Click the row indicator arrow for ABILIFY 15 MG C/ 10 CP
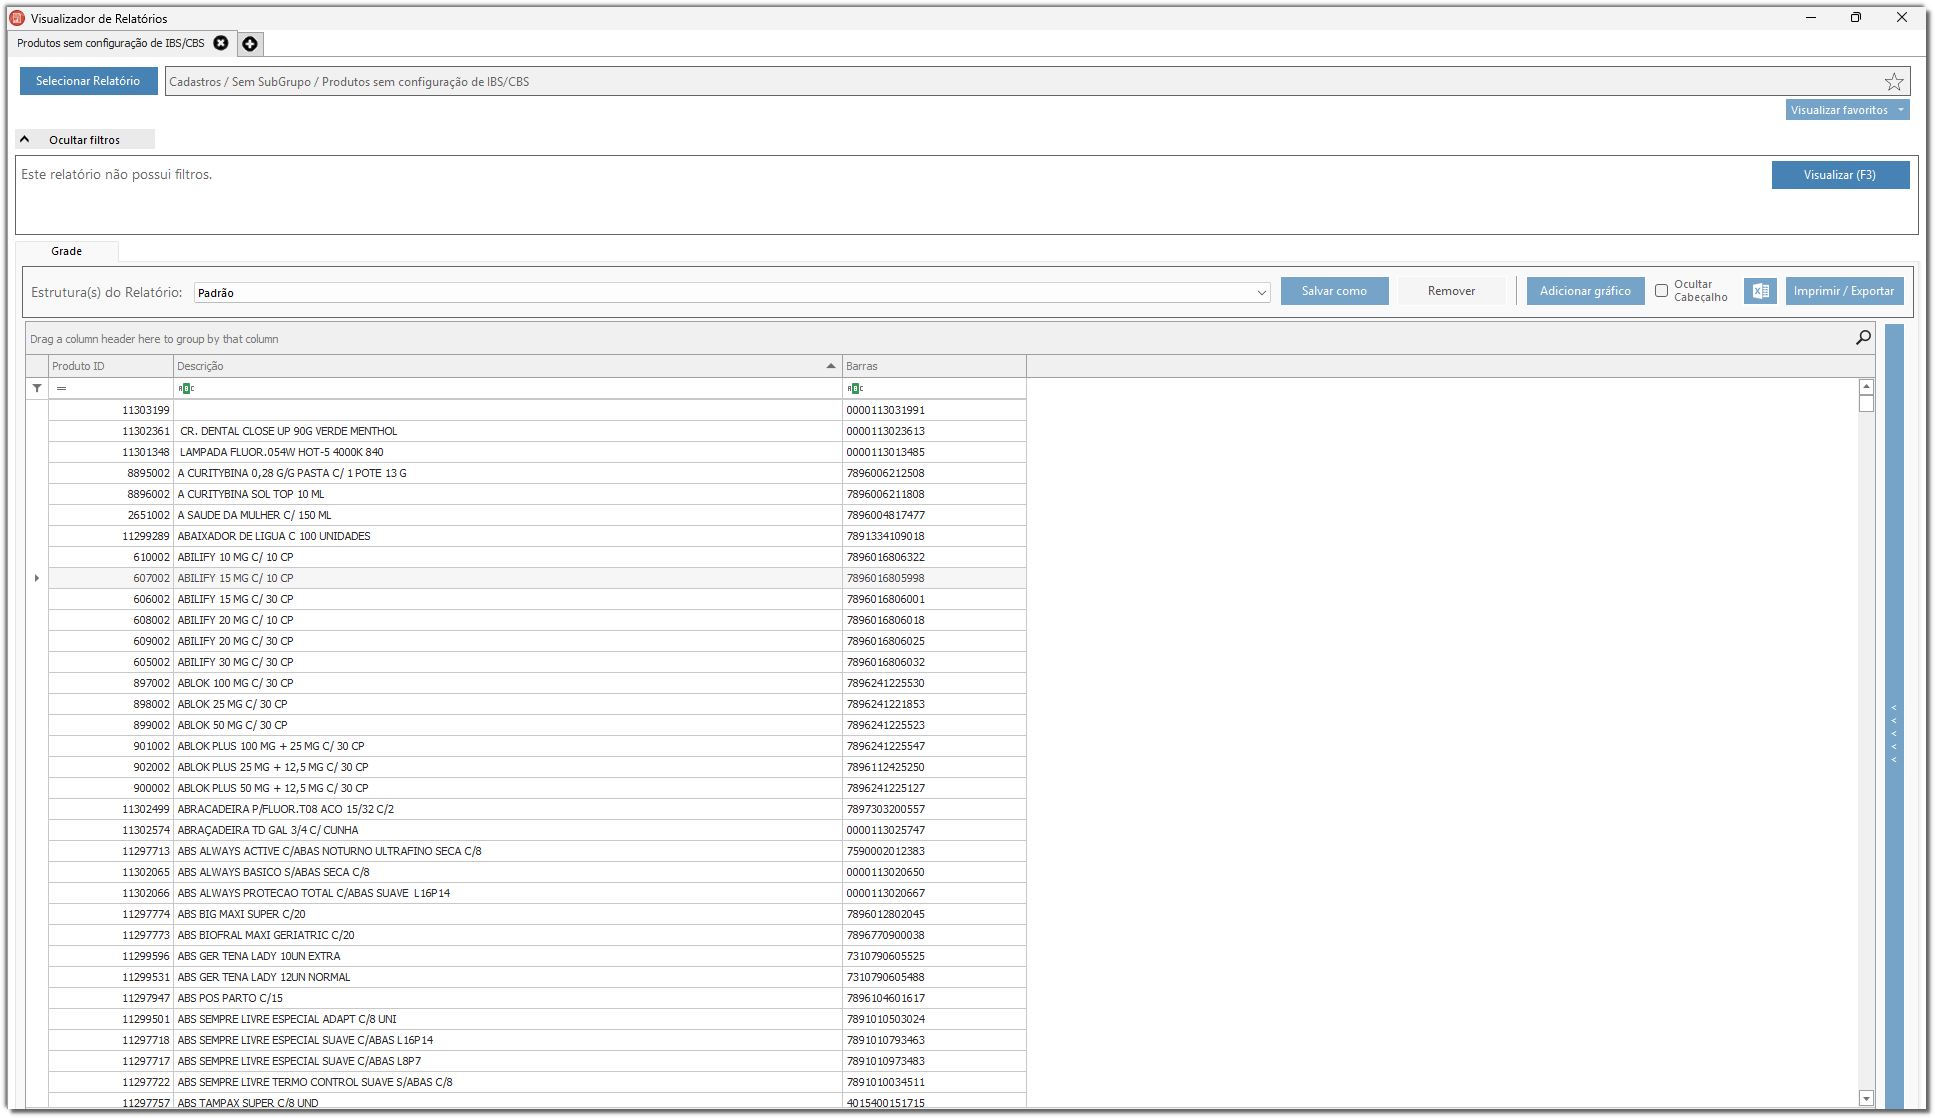 pos(37,578)
